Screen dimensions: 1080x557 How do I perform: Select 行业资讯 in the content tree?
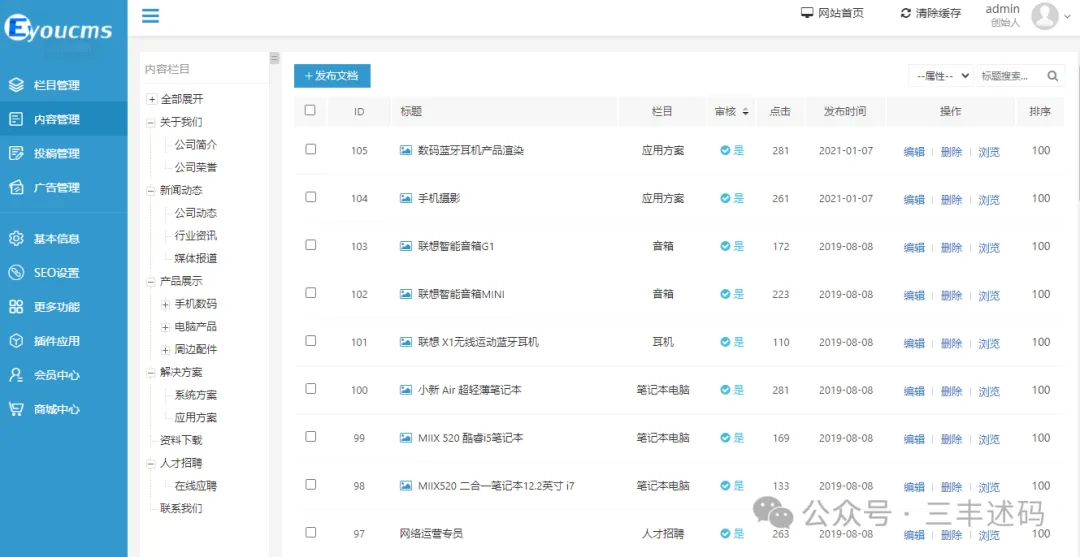196,235
